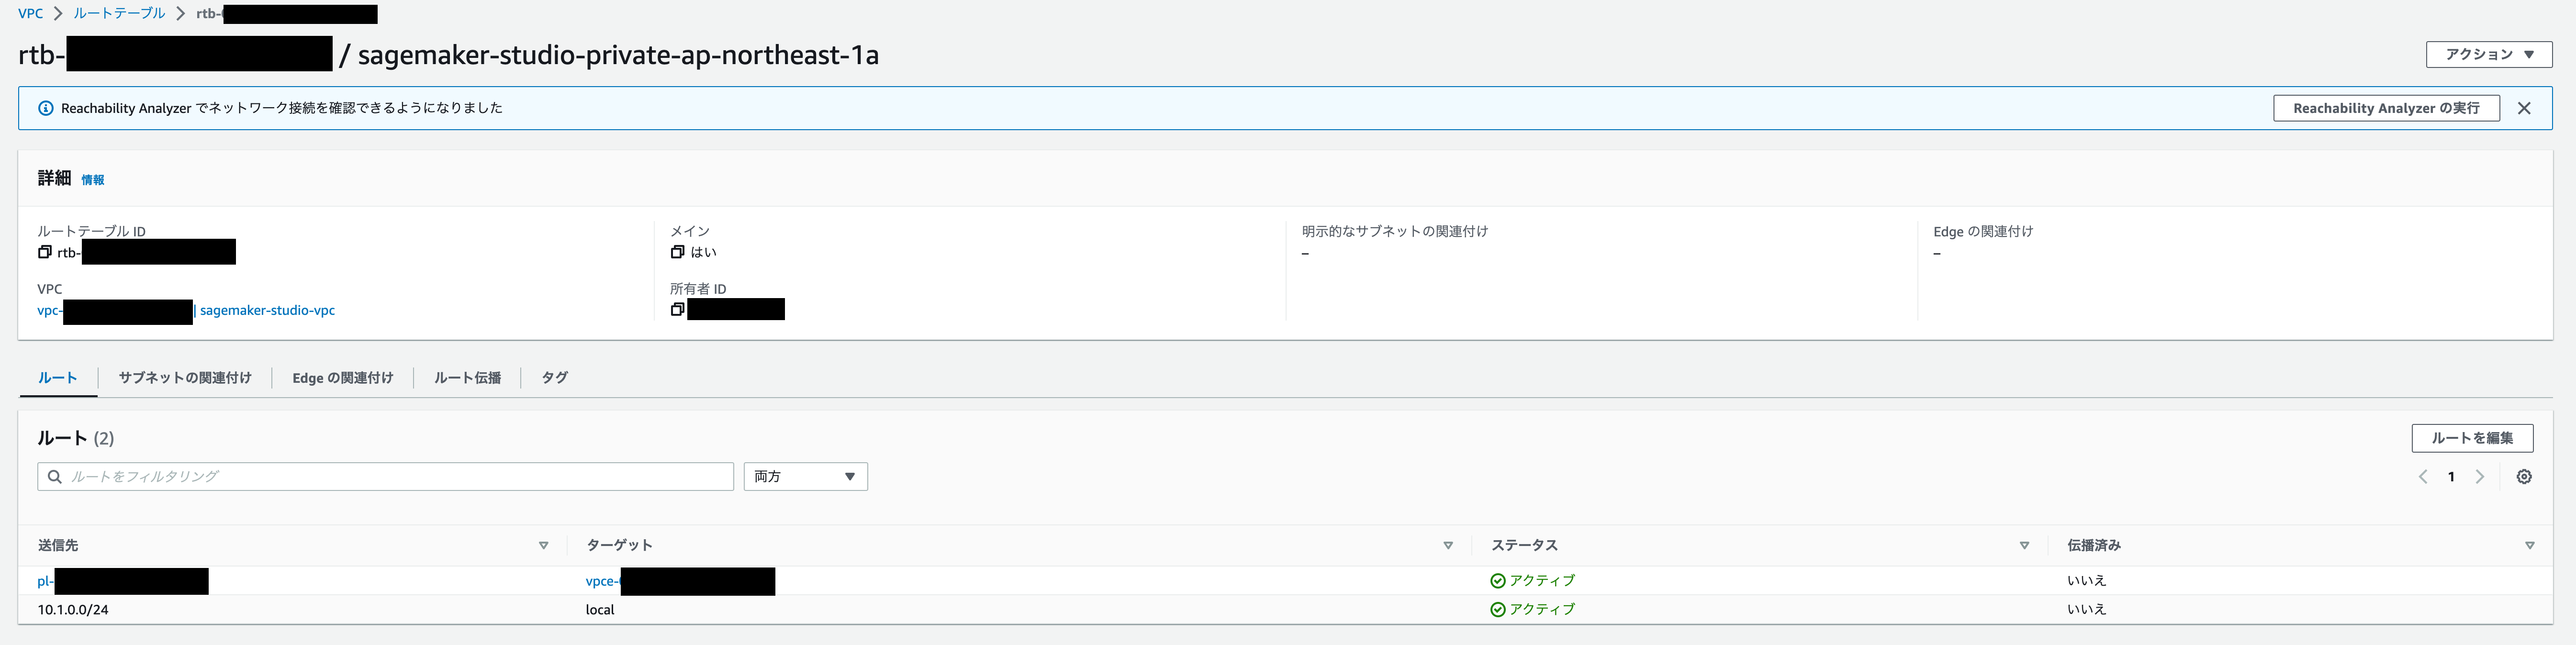The image size is (2576, 645).
Task: Copy the route table ID with copy icon
Action: point(44,252)
